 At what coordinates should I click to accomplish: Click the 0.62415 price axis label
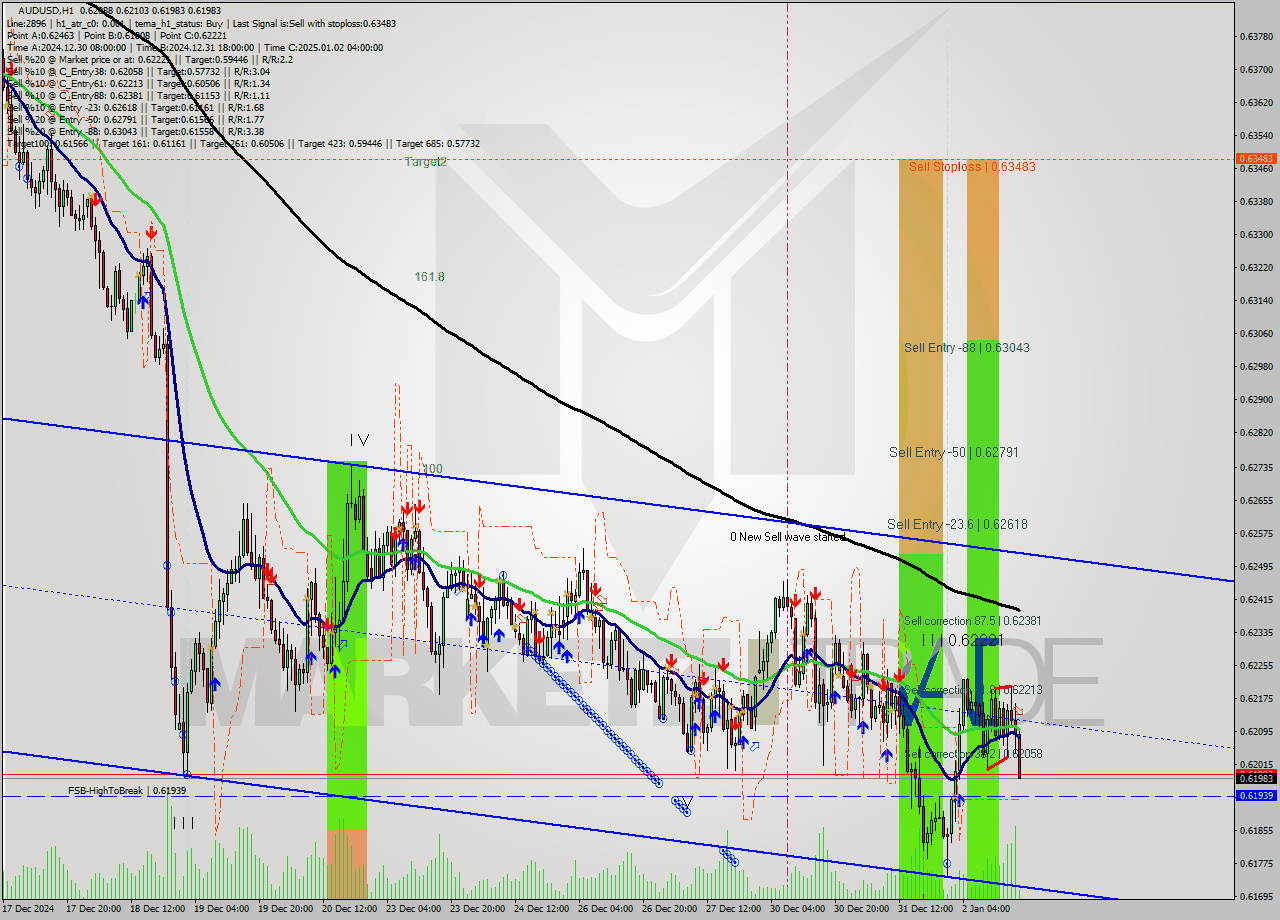(1255, 599)
